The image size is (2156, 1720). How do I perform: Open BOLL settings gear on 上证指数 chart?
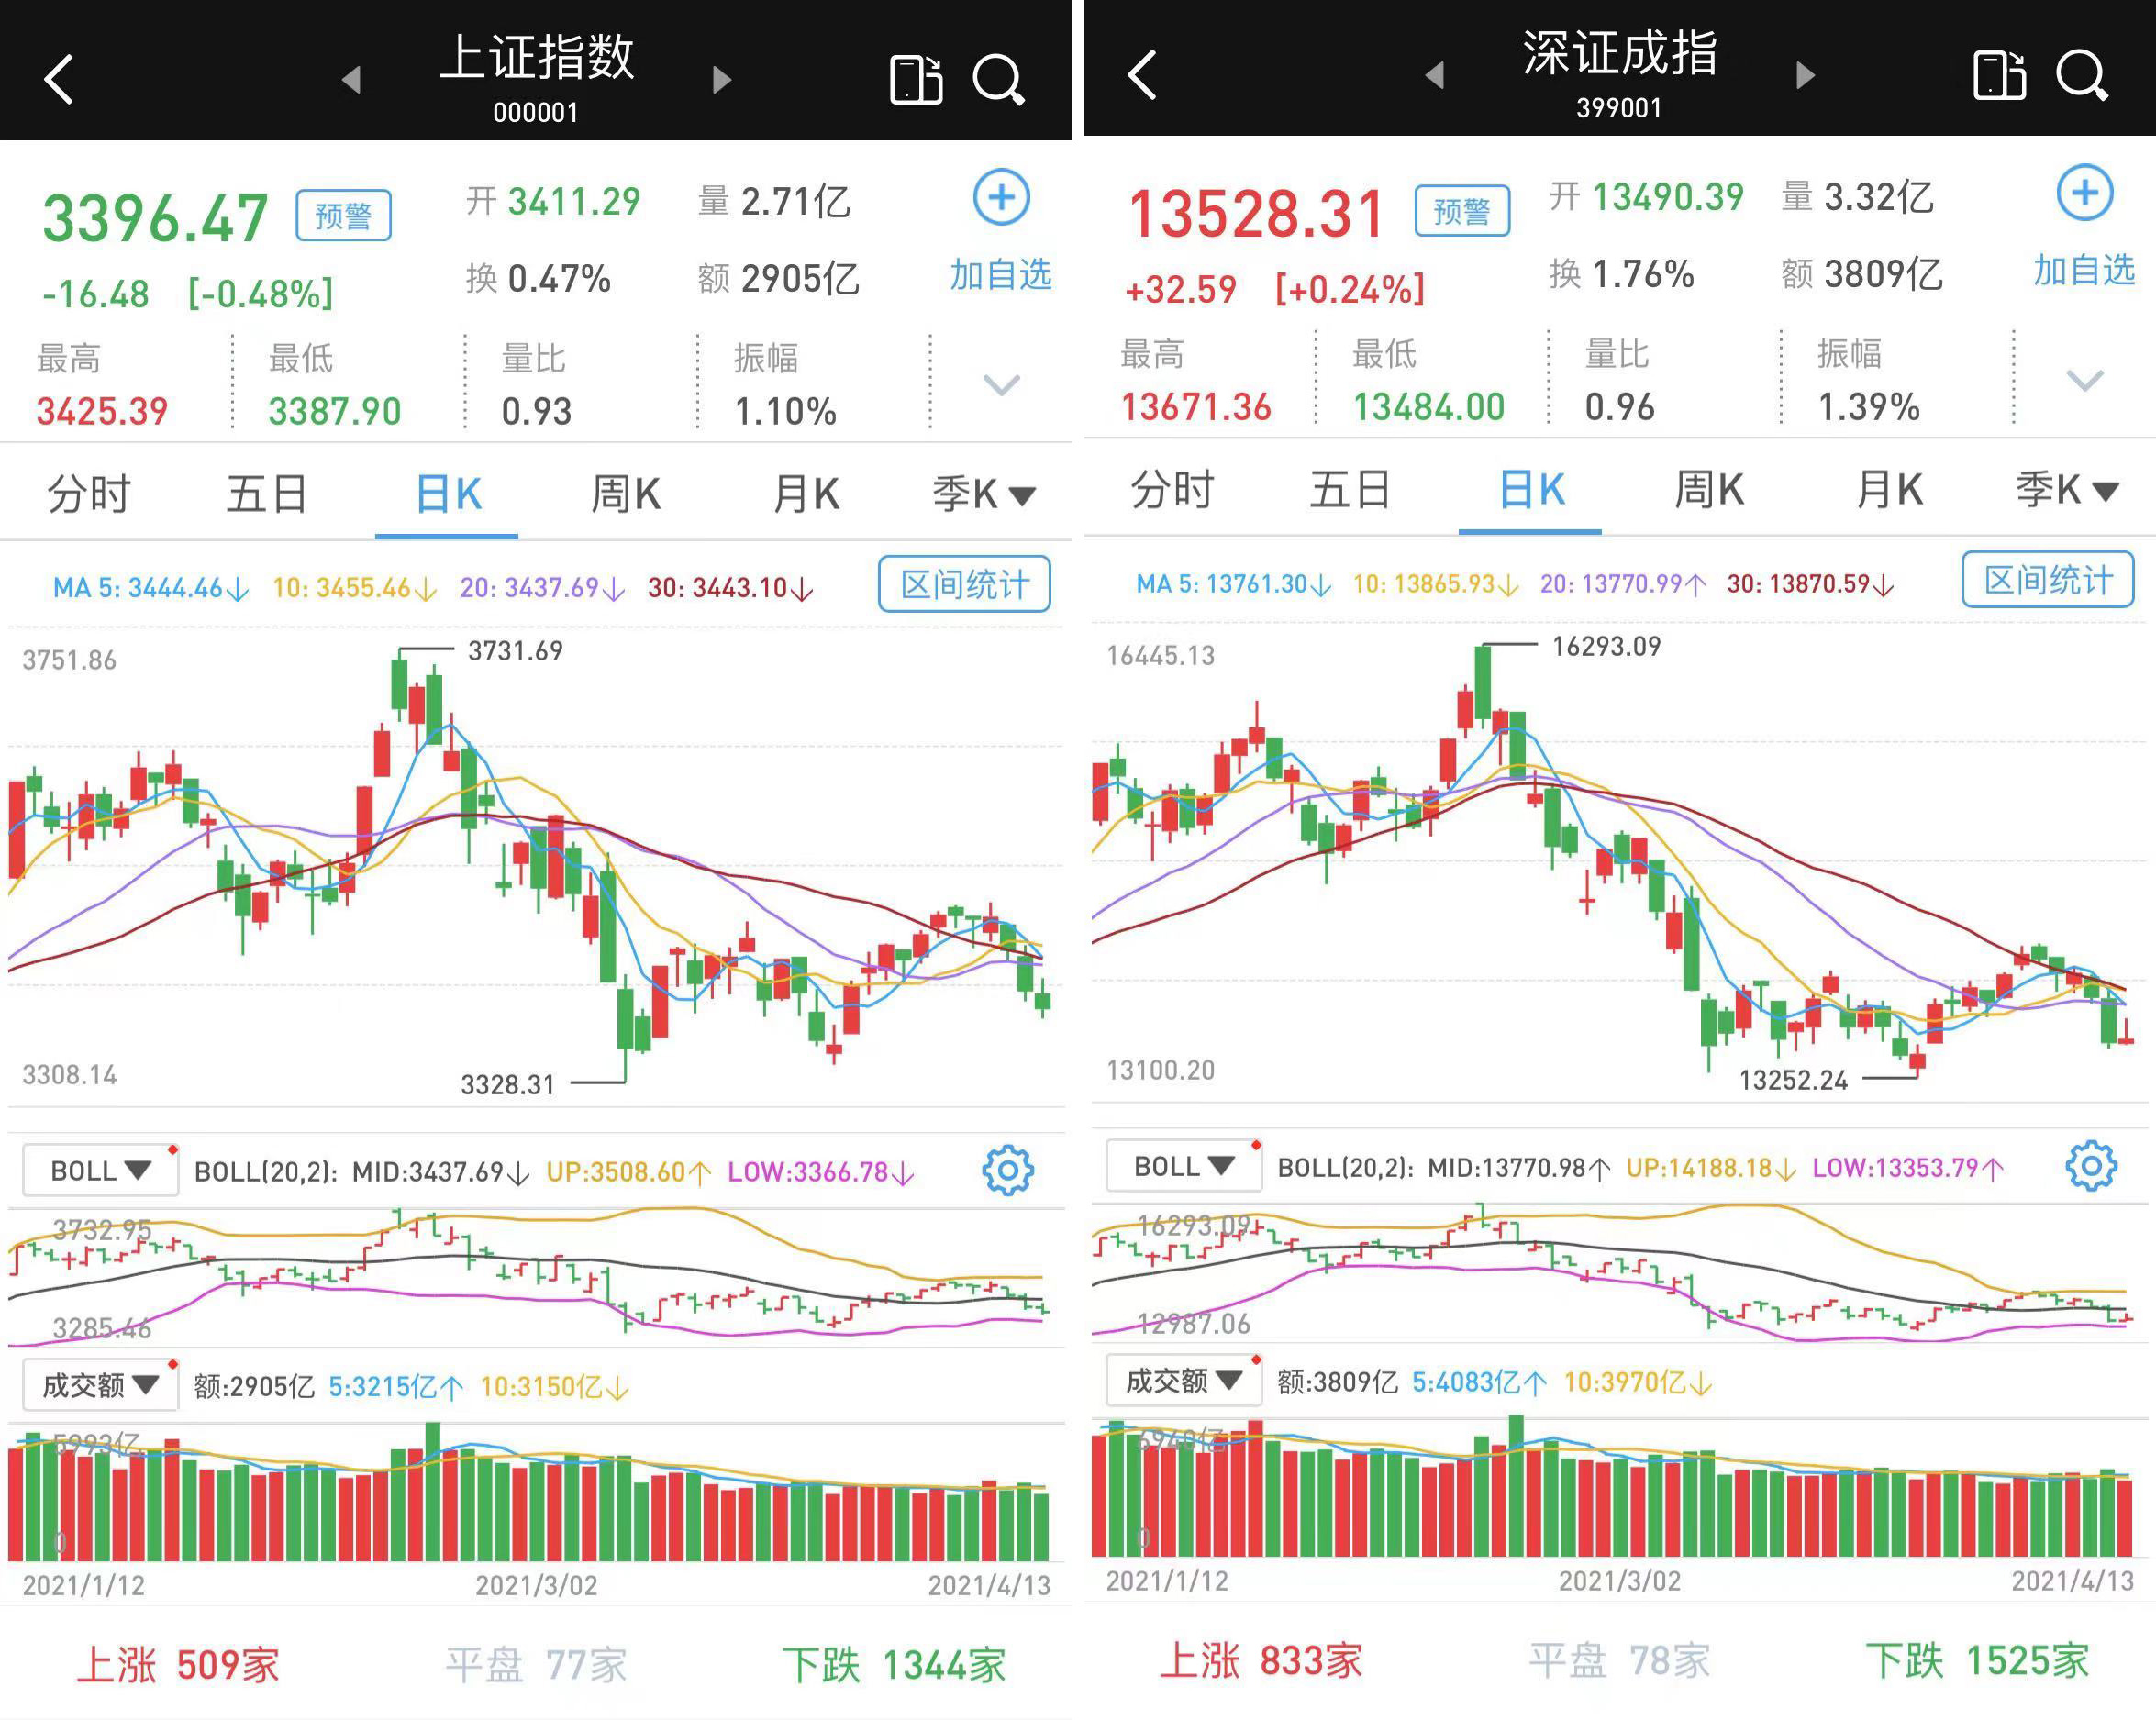click(1007, 1170)
